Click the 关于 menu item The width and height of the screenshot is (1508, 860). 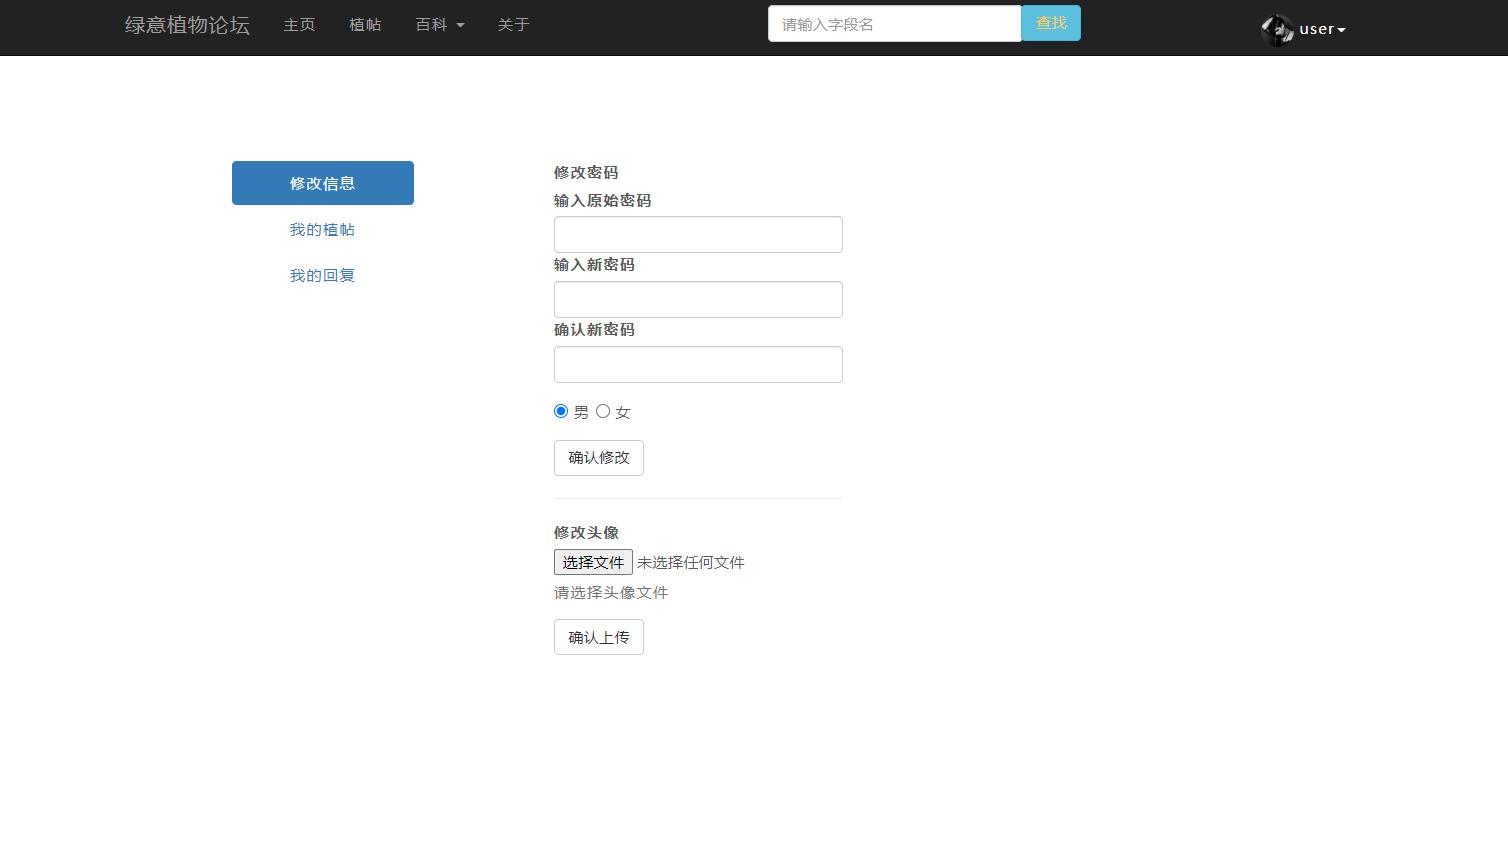[513, 25]
